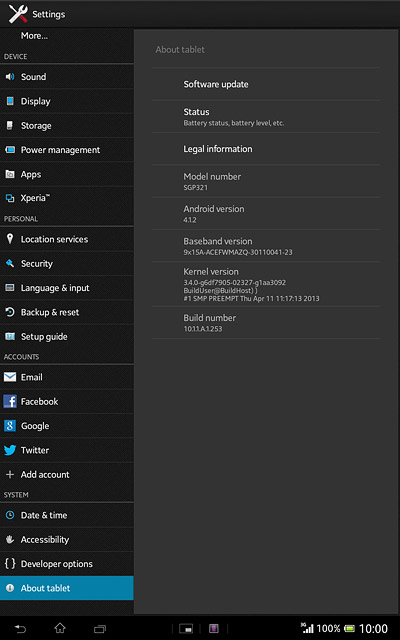Select the Storage icon
The width and height of the screenshot is (400, 640).
point(10,125)
